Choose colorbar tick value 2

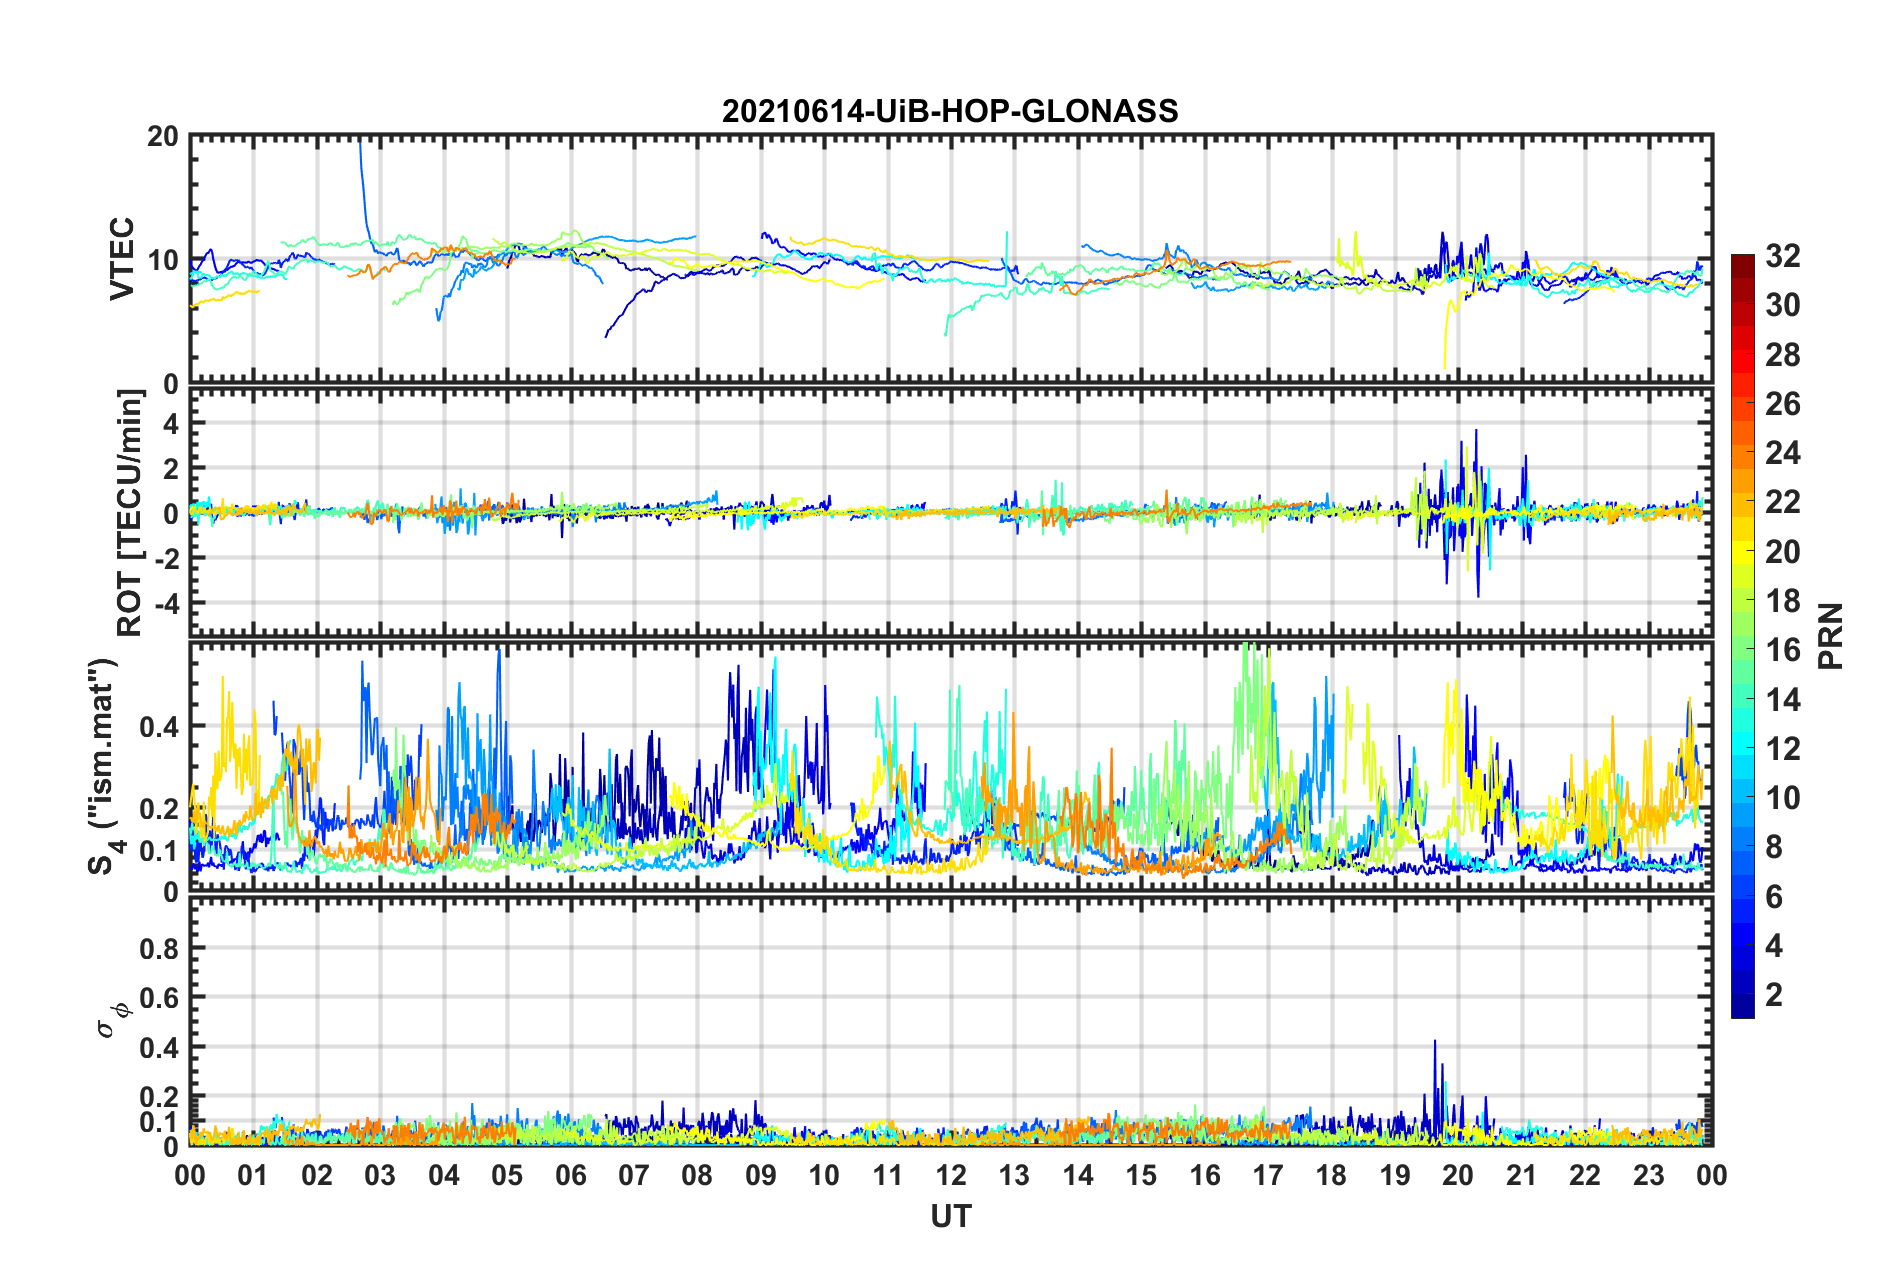(1774, 995)
